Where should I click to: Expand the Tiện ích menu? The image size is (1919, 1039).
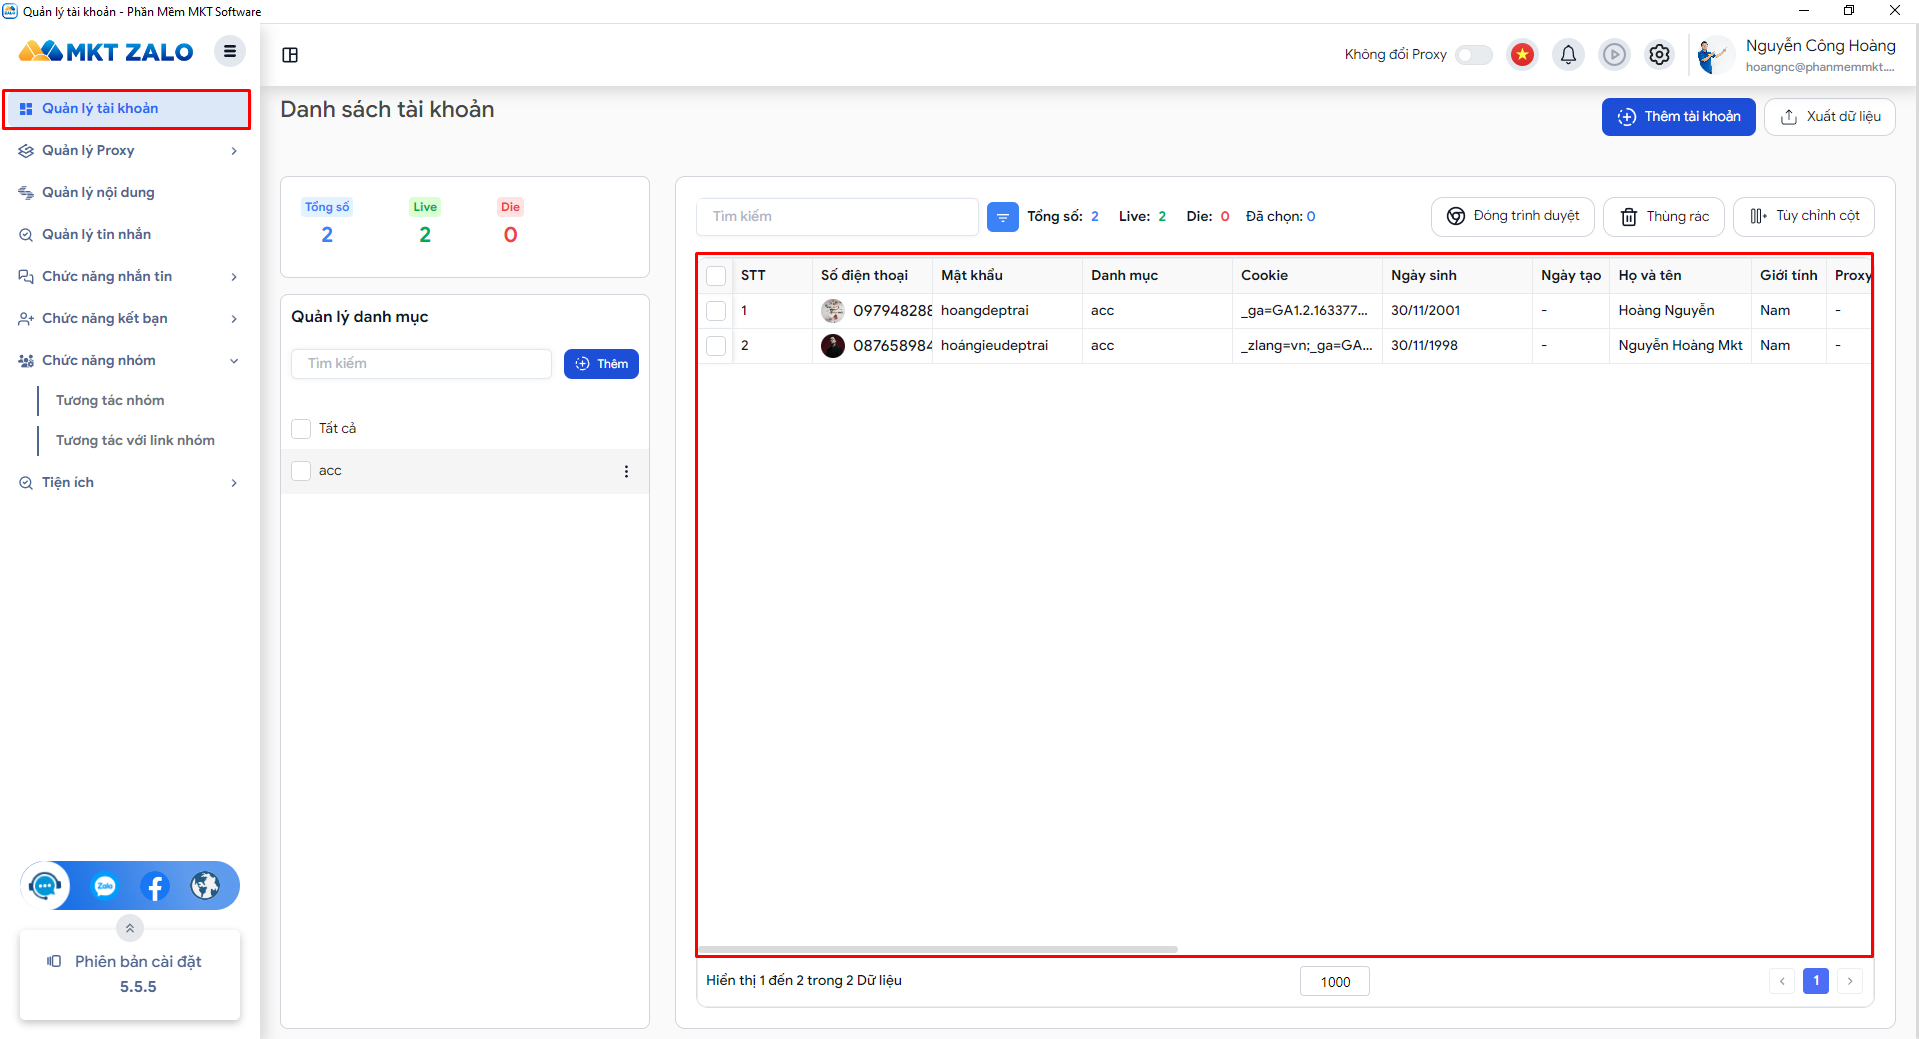pos(129,482)
